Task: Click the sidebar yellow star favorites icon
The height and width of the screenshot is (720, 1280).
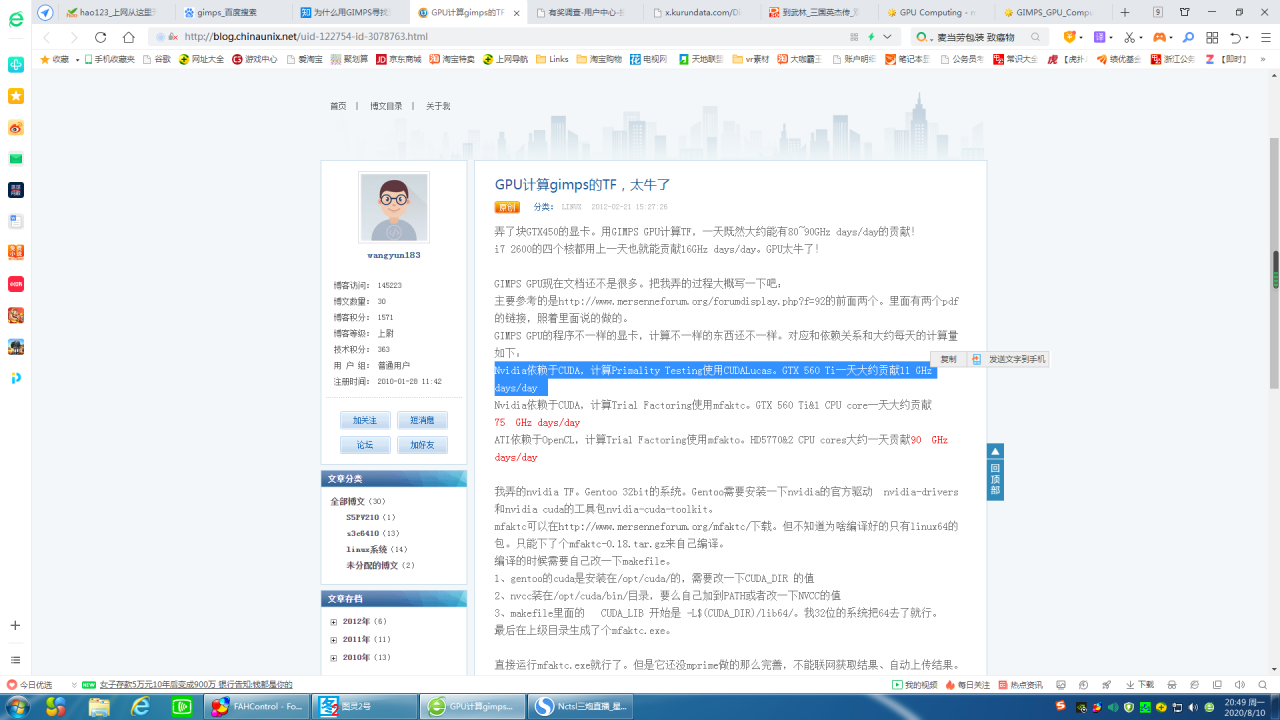Action: [16, 96]
